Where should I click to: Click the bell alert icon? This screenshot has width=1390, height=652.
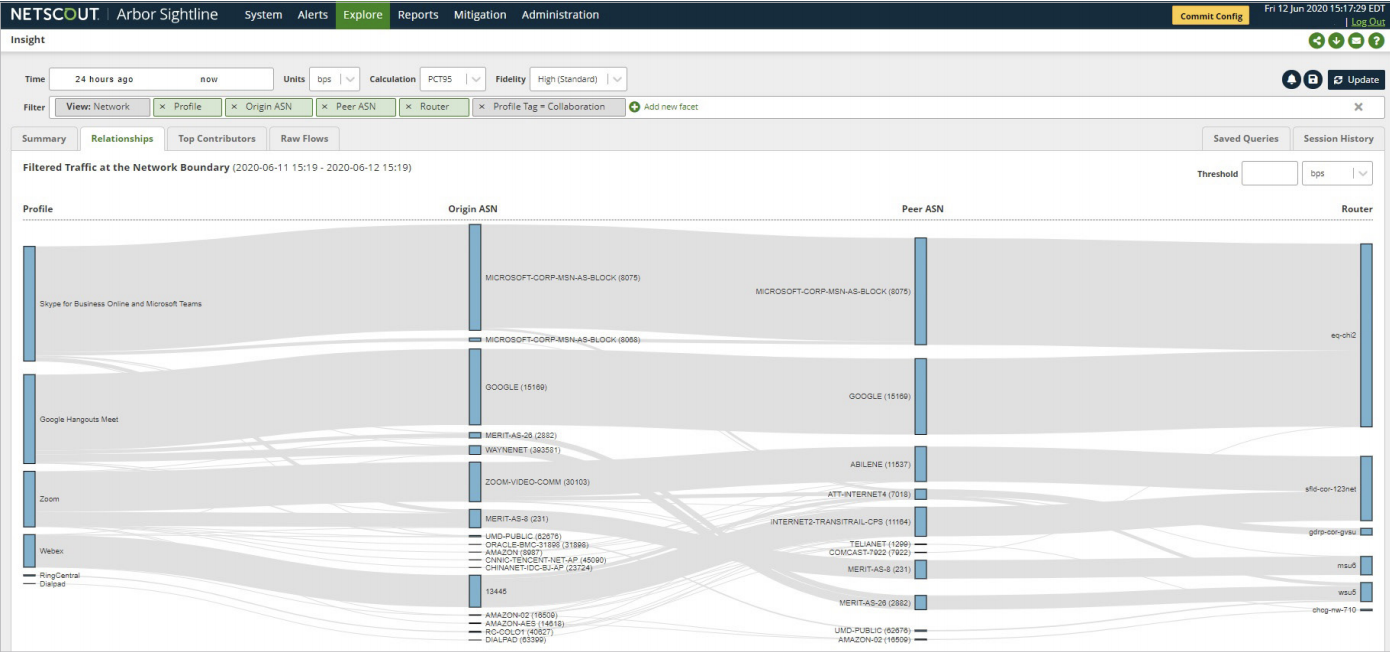point(1292,80)
